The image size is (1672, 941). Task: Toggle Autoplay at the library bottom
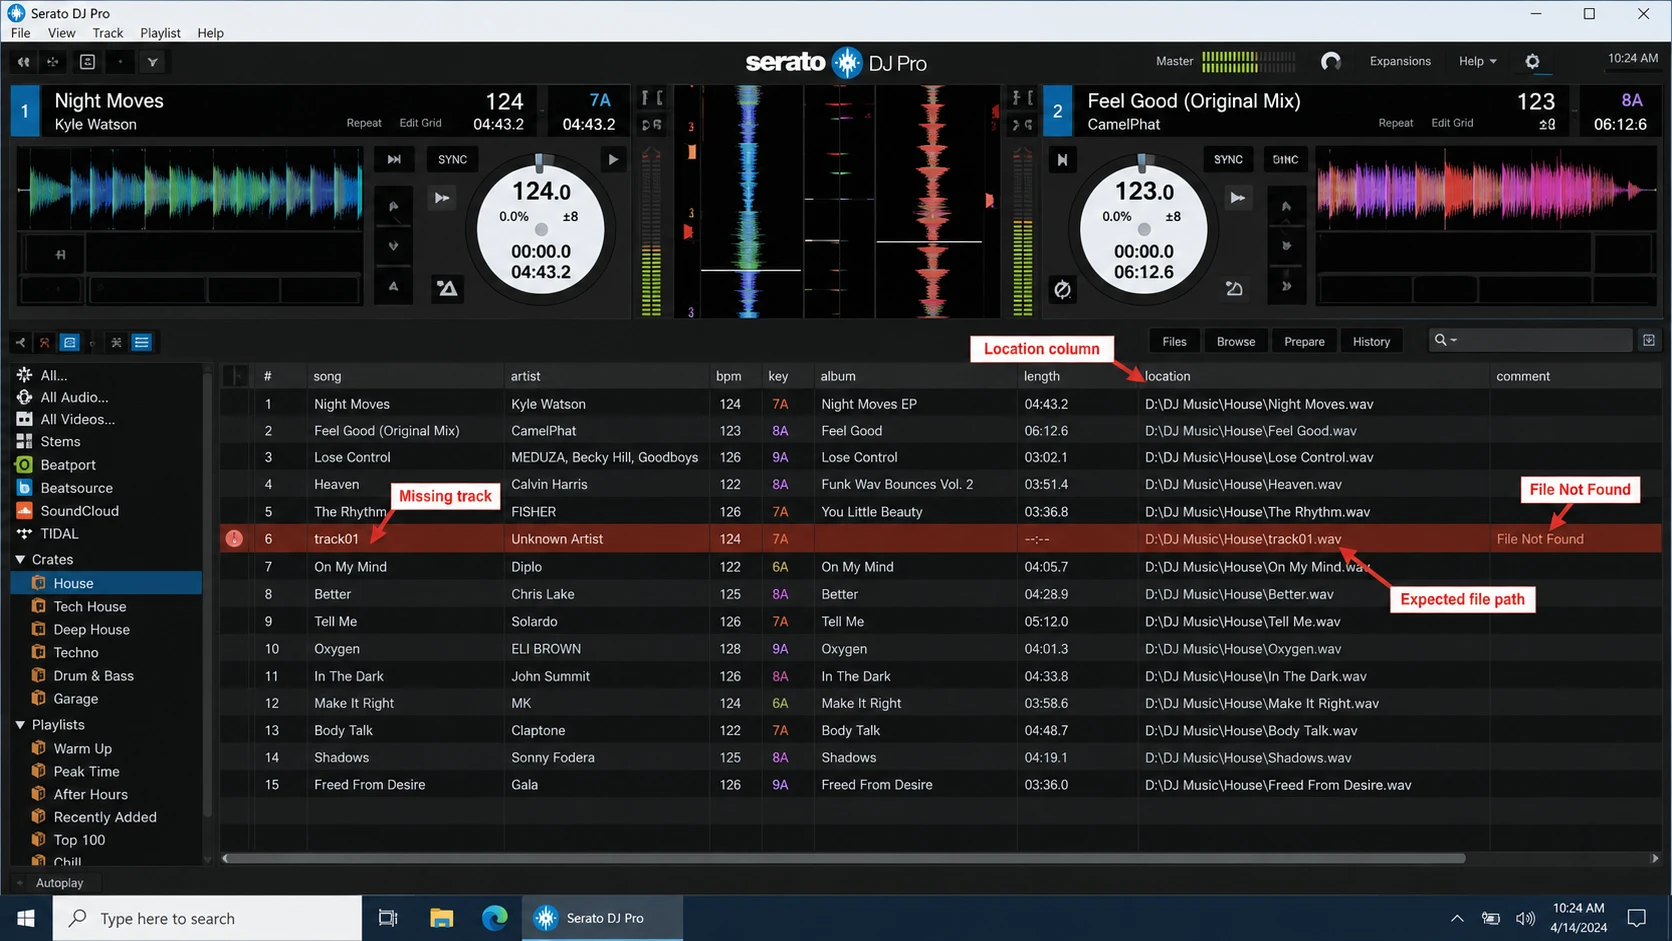(59, 883)
